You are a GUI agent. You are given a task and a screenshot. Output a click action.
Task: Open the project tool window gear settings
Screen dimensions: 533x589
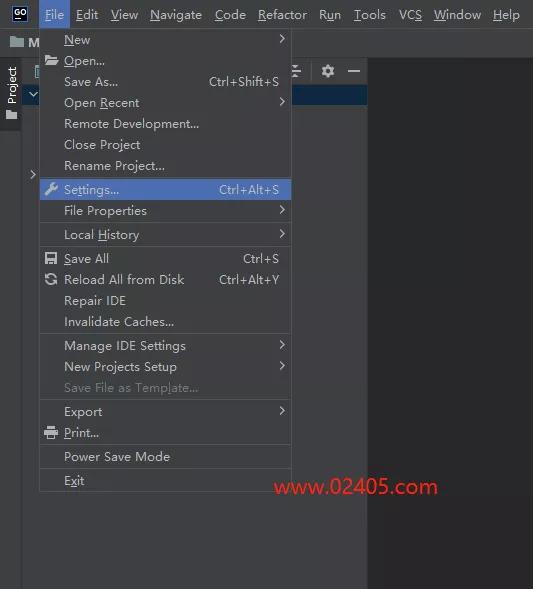328,71
